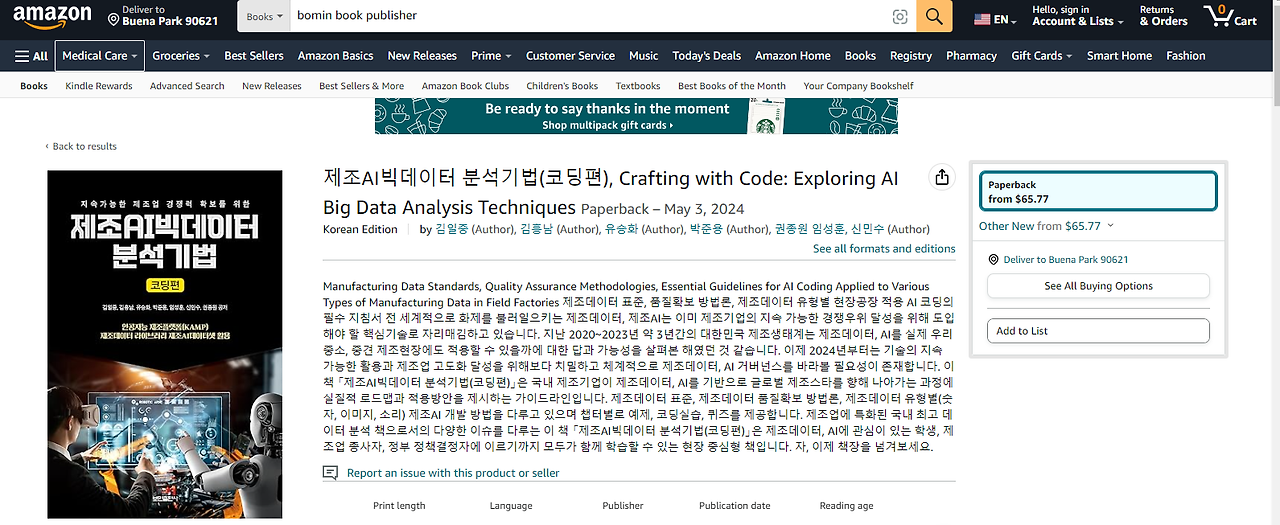The width and height of the screenshot is (1280, 525).
Task: Open Today's Deals nav item
Action: tap(707, 56)
